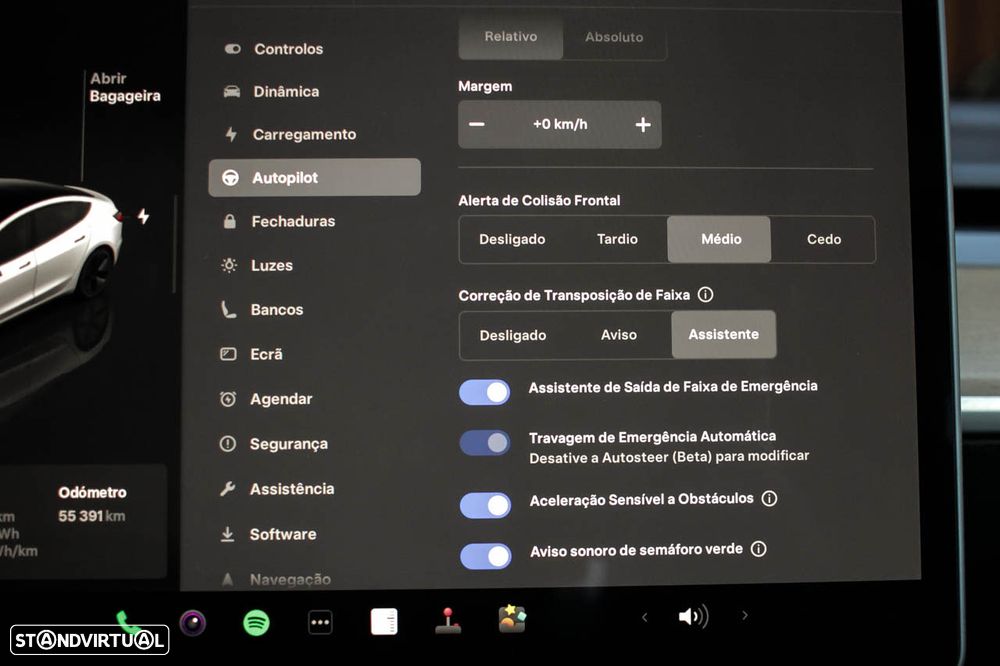Lower volume with the left chevron

point(645,617)
